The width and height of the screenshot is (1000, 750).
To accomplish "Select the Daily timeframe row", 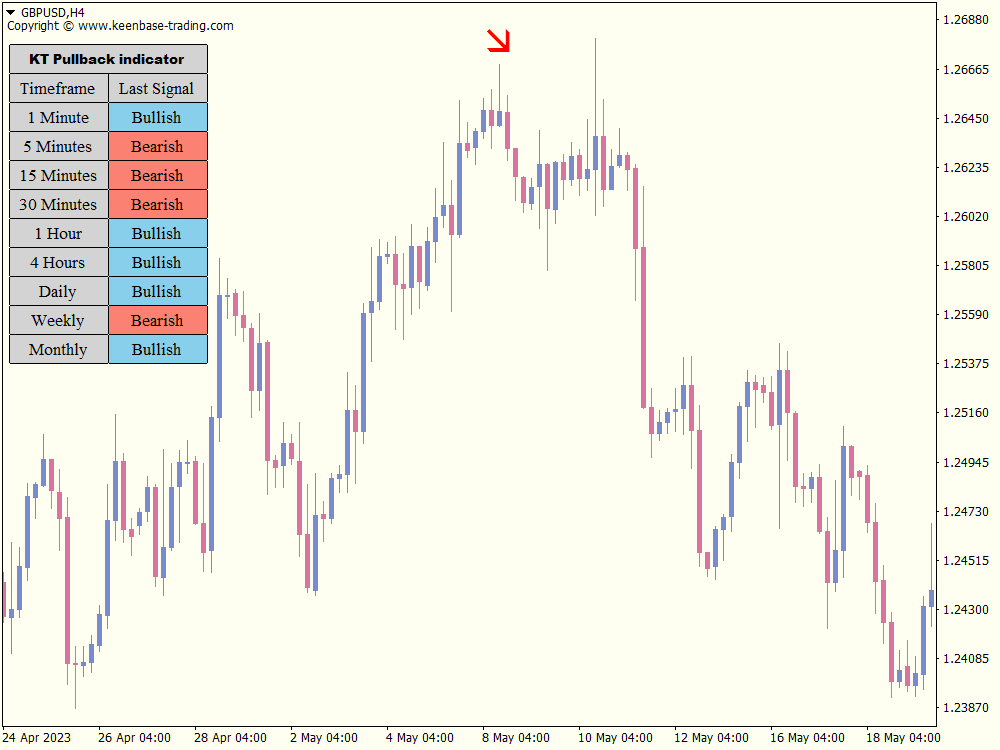I will click(x=58, y=291).
